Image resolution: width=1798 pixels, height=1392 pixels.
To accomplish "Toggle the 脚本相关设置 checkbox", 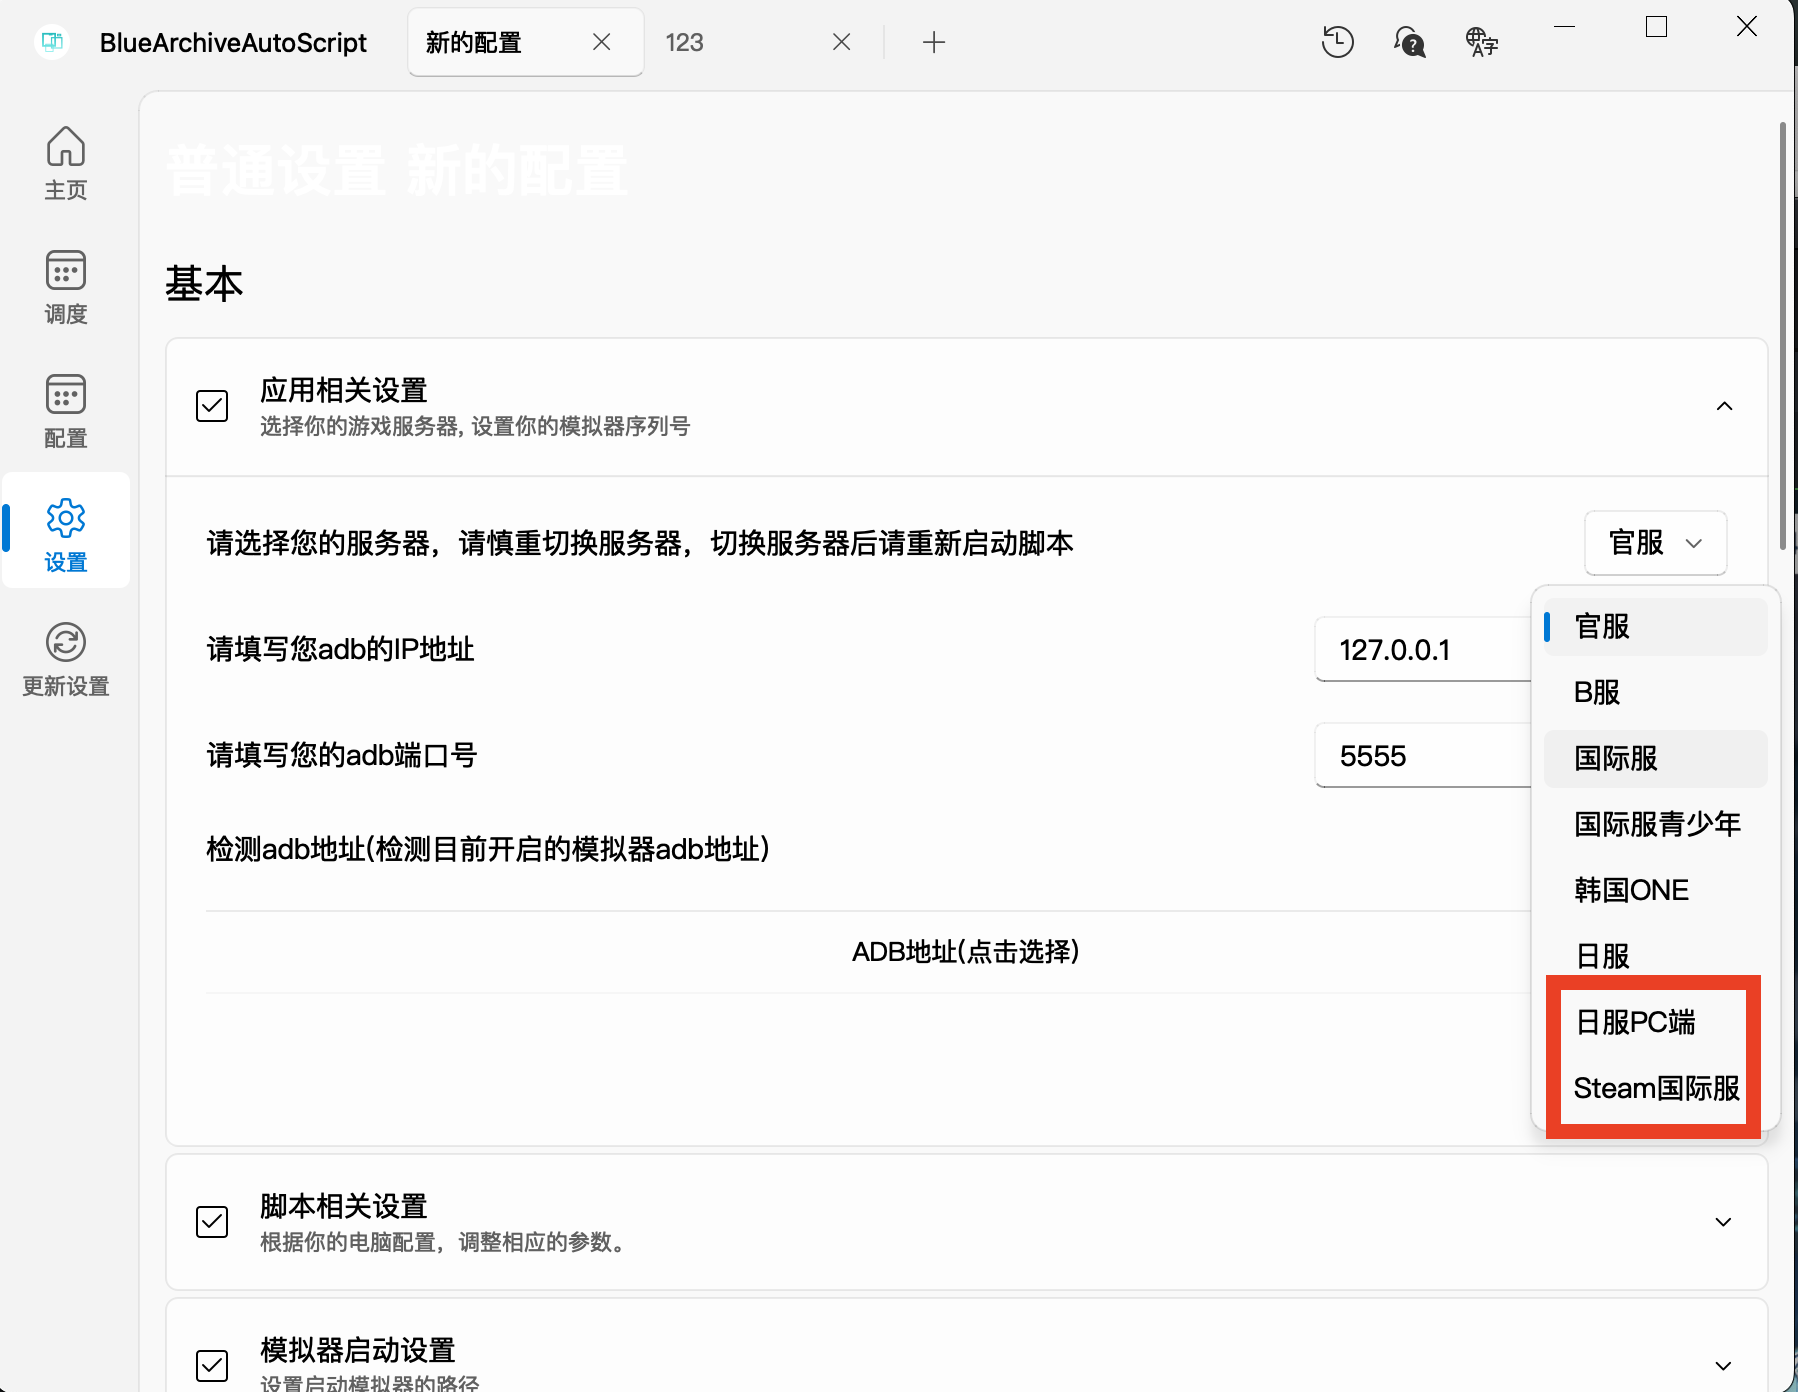I will pos(212,1222).
